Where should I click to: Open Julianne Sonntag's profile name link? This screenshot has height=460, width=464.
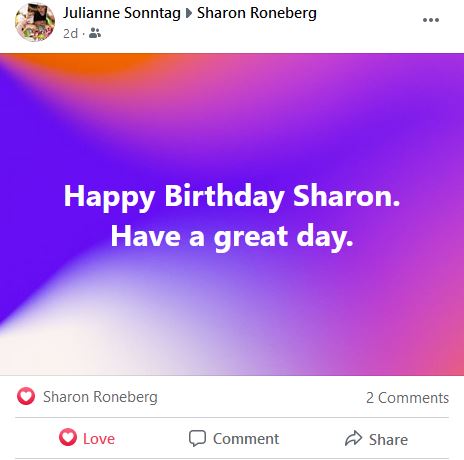click(122, 13)
